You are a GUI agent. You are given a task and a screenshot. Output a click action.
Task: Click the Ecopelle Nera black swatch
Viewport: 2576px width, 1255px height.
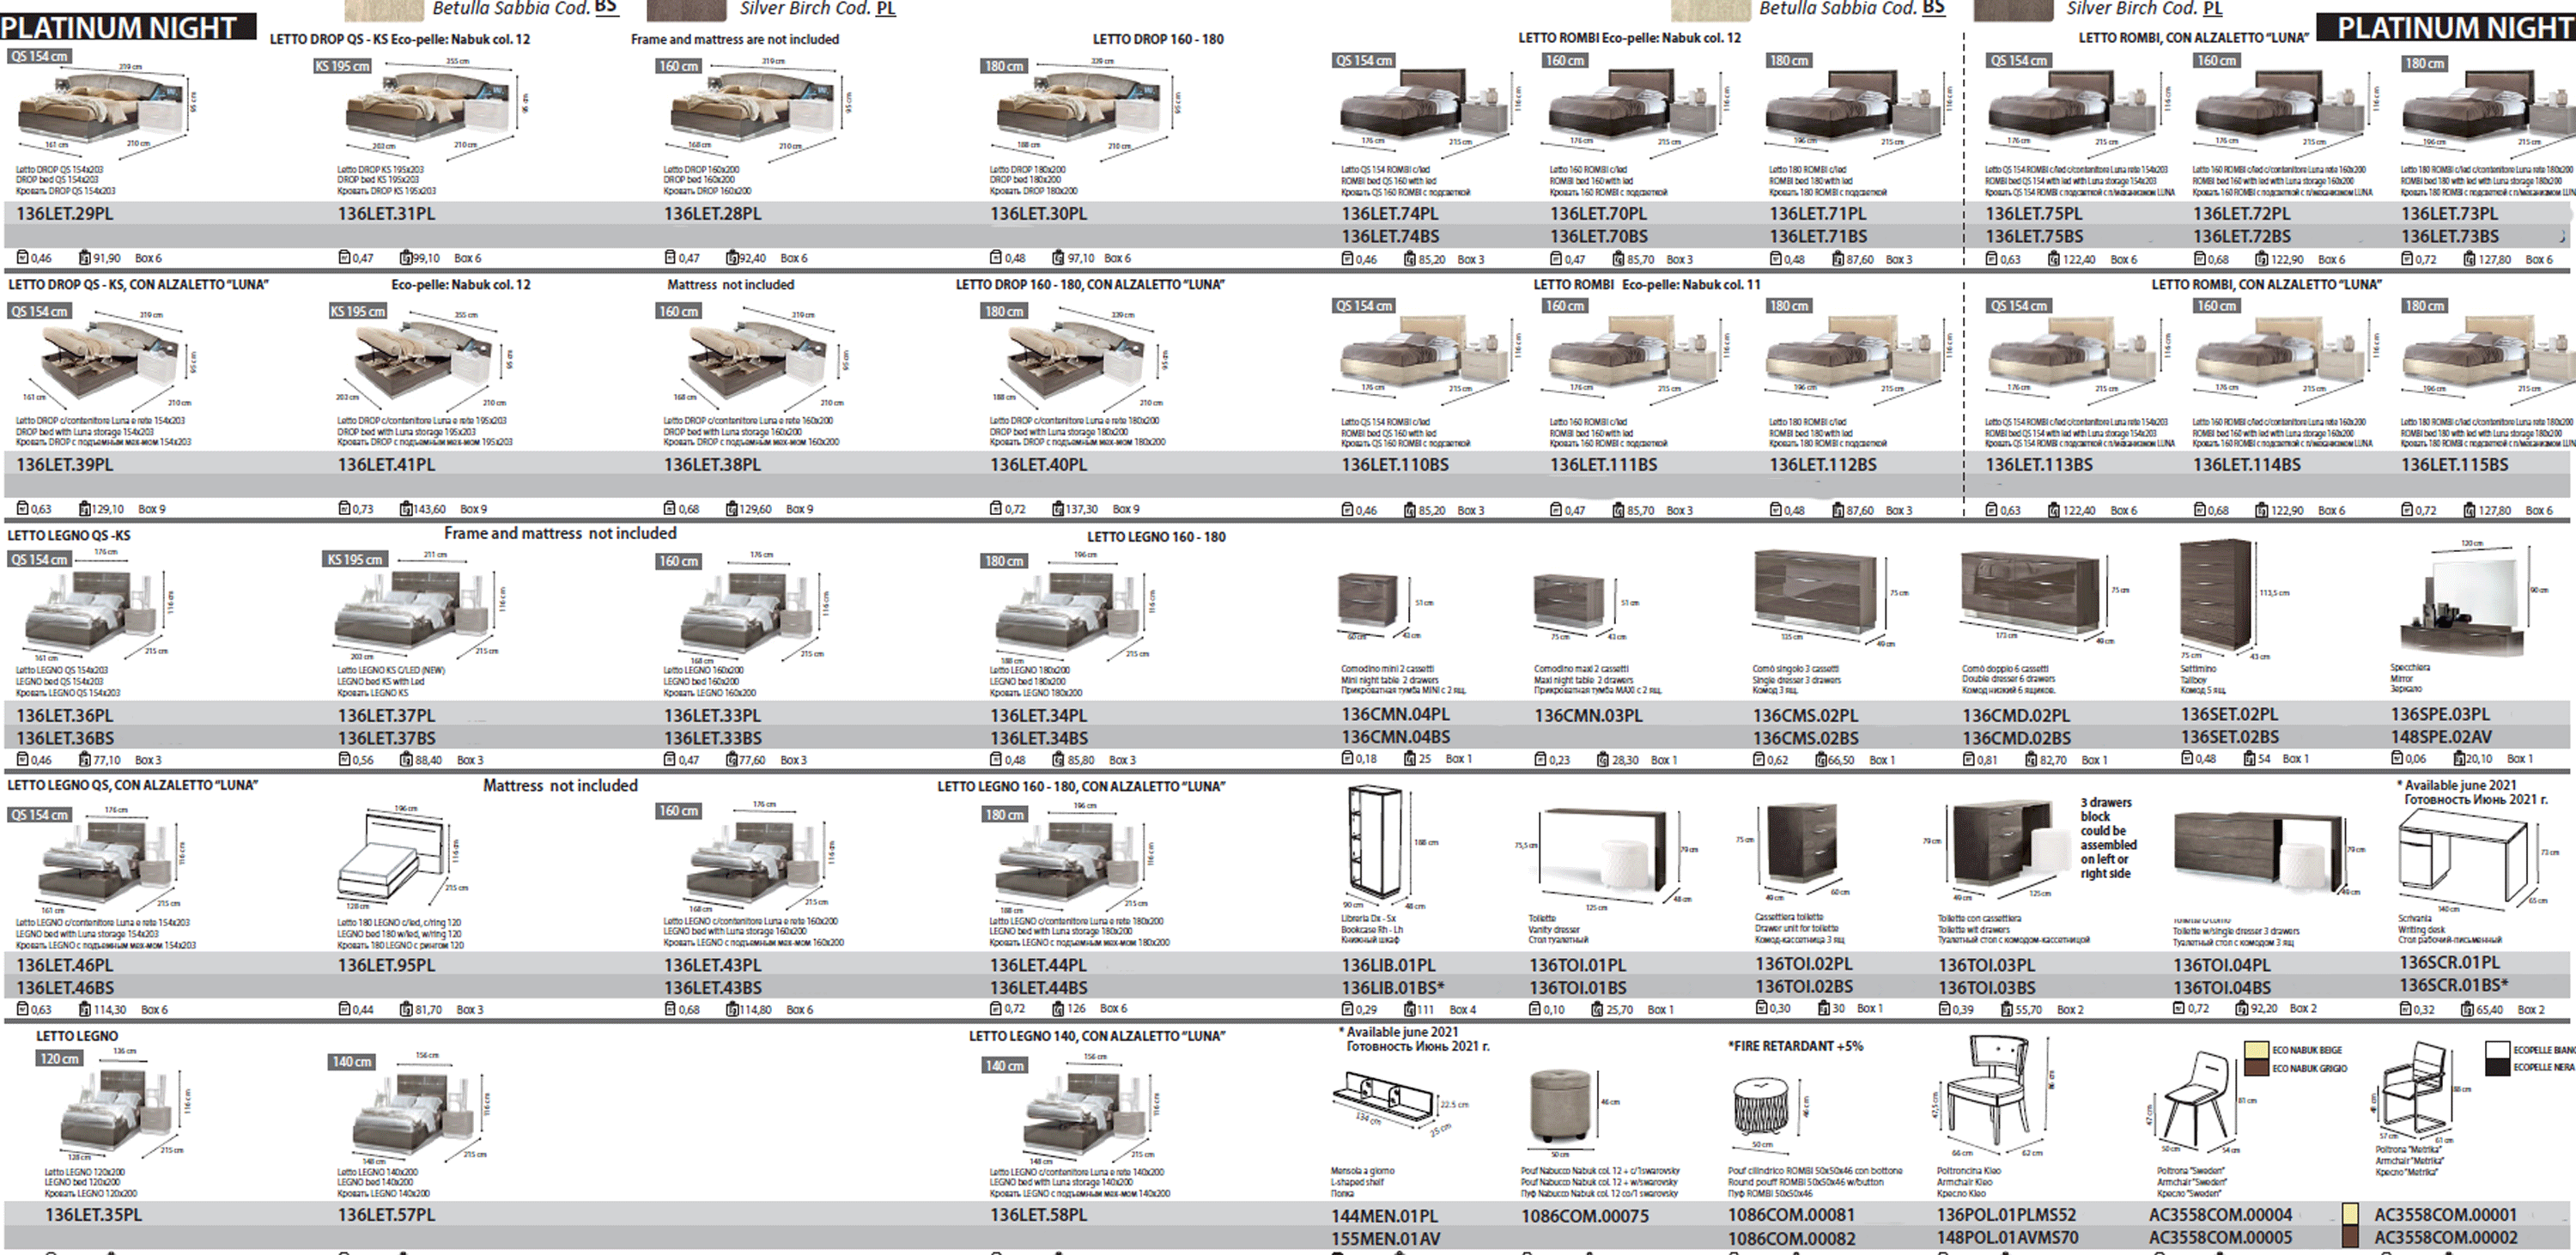point(2497,1067)
